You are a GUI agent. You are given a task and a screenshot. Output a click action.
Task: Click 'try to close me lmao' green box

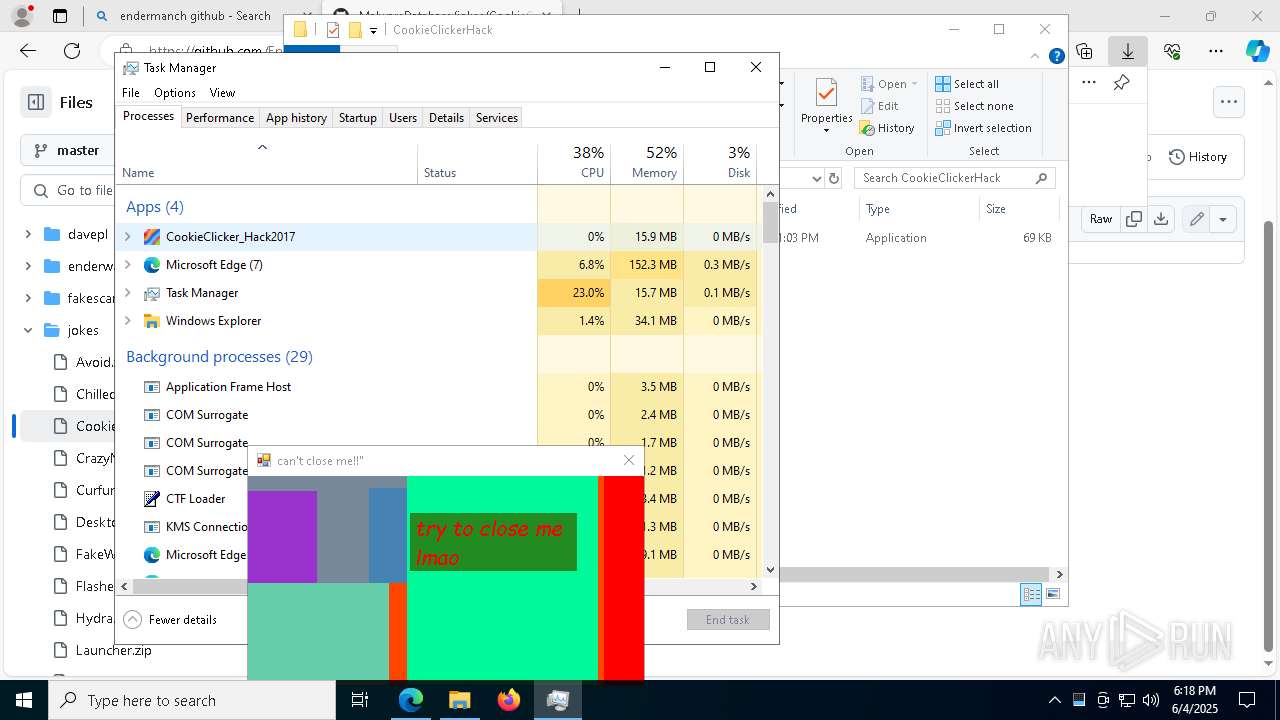point(493,543)
